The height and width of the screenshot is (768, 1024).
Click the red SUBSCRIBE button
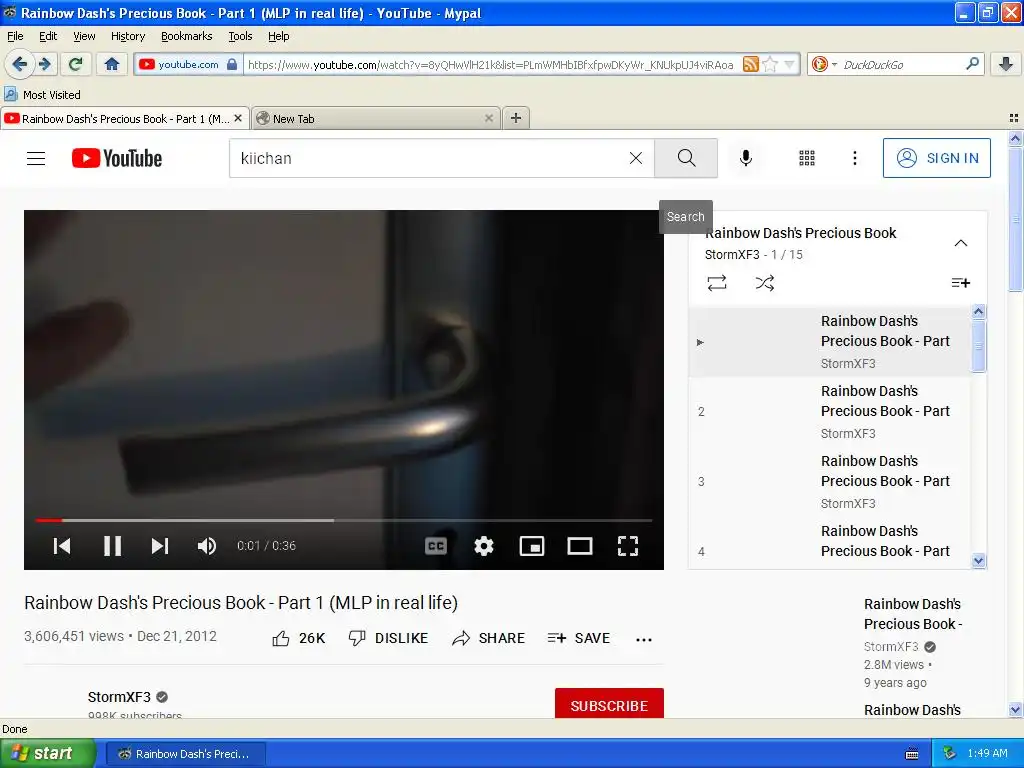609,704
